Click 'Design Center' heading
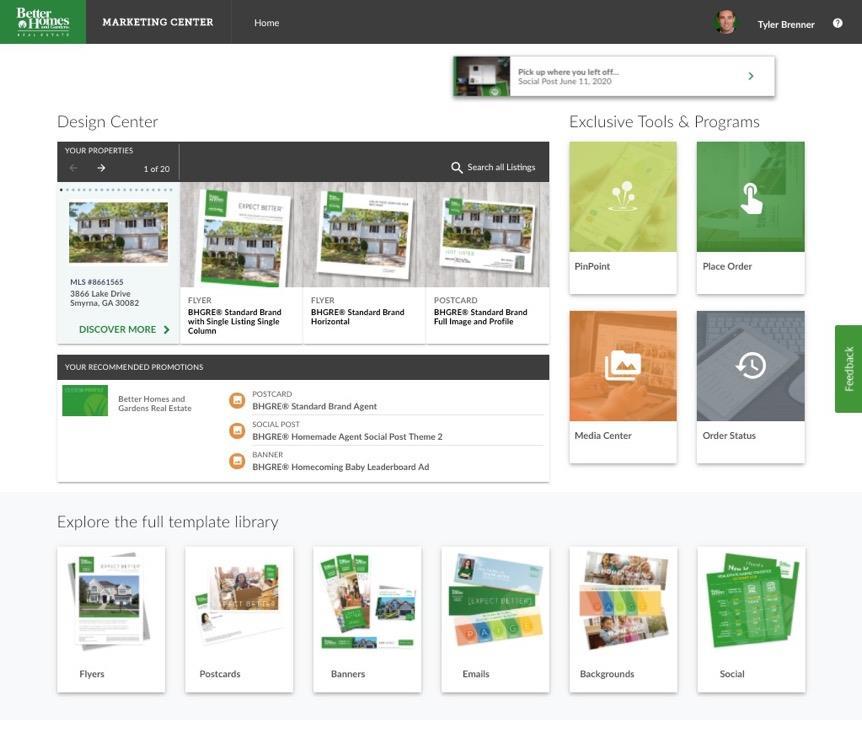 [x=108, y=122]
